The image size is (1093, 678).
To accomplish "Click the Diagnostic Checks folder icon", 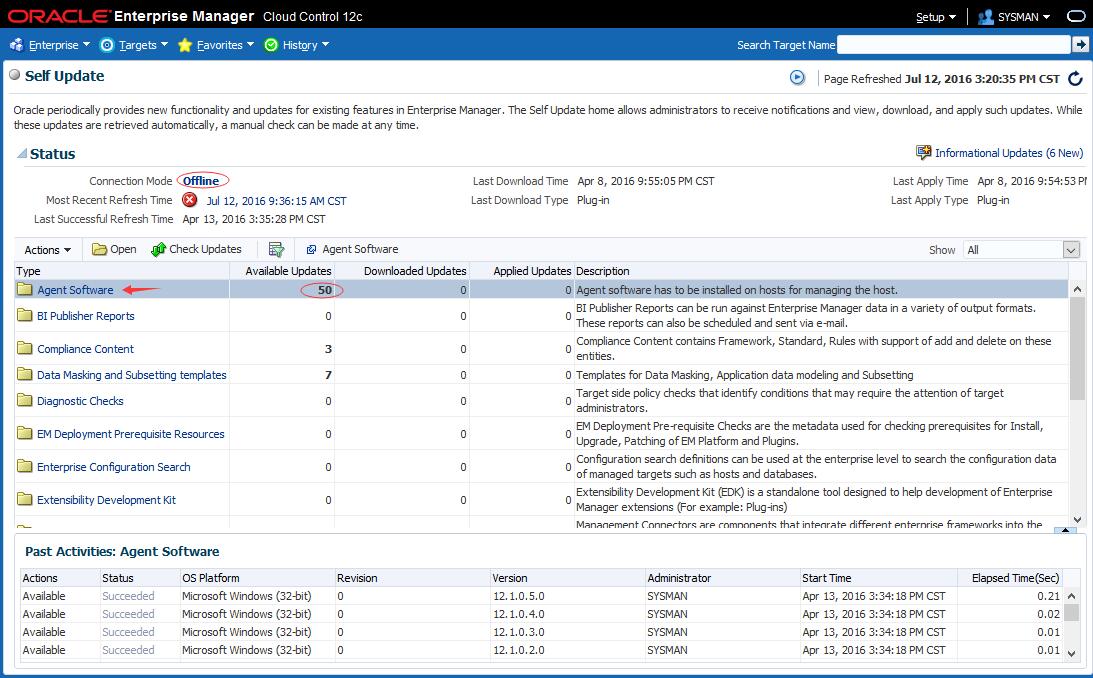I will (25, 400).
